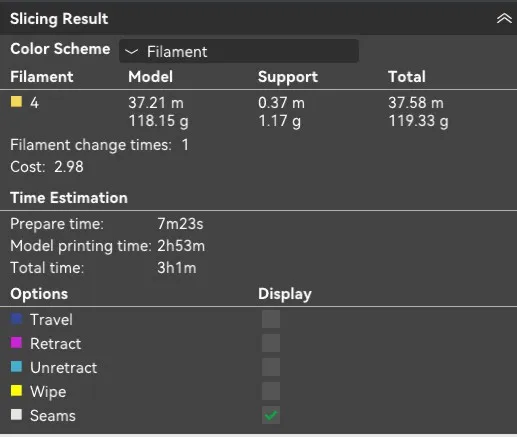Uncheck the Seams display checkbox
This screenshot has height=437, width=517.
[x=271, y=415]
